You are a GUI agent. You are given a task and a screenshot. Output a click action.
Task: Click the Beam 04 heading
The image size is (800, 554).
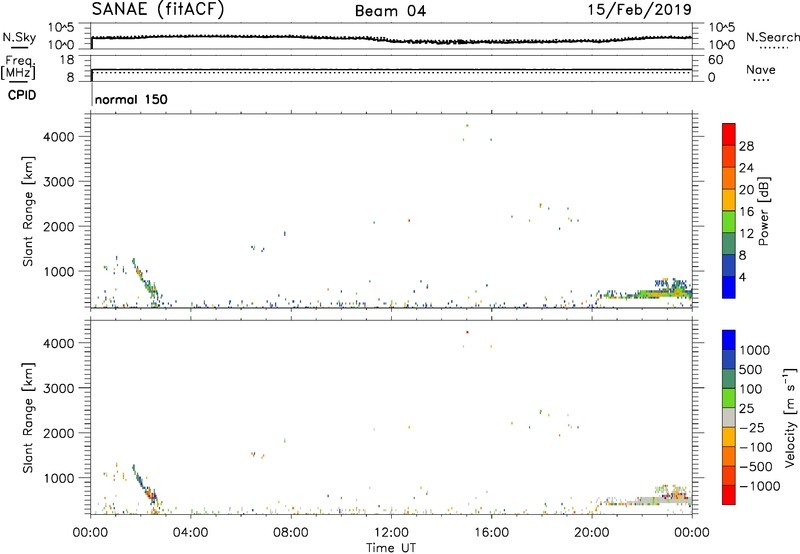pos(390,11)
